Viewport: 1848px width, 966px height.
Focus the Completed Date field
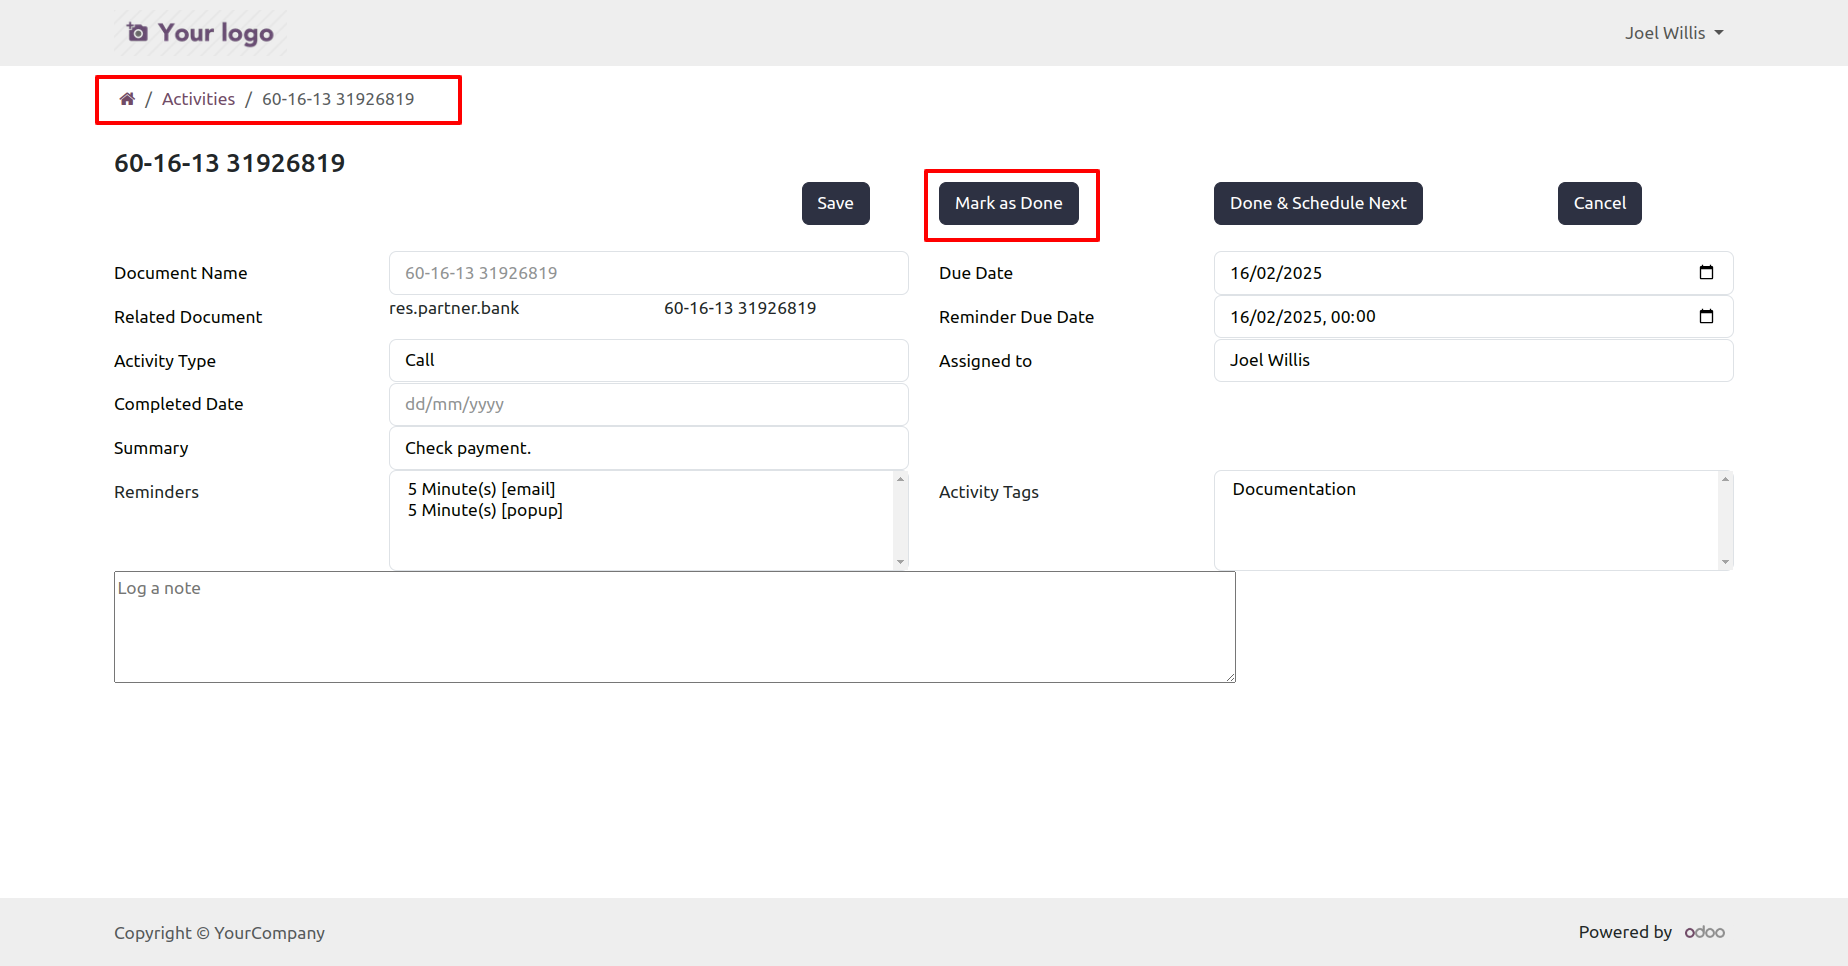[x=648, y=404]
